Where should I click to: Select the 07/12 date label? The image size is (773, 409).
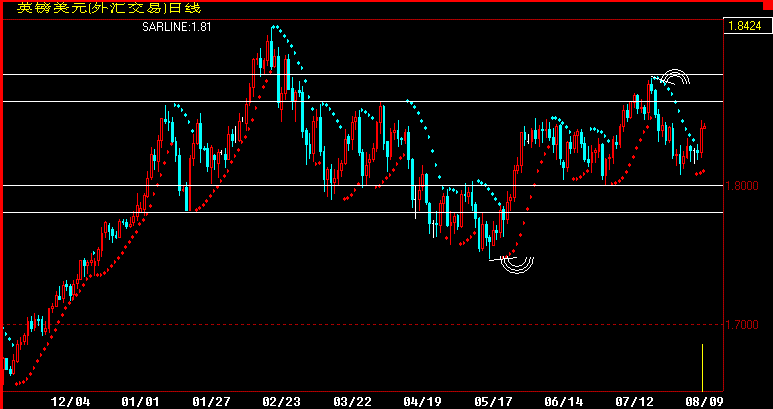(634, 402)
